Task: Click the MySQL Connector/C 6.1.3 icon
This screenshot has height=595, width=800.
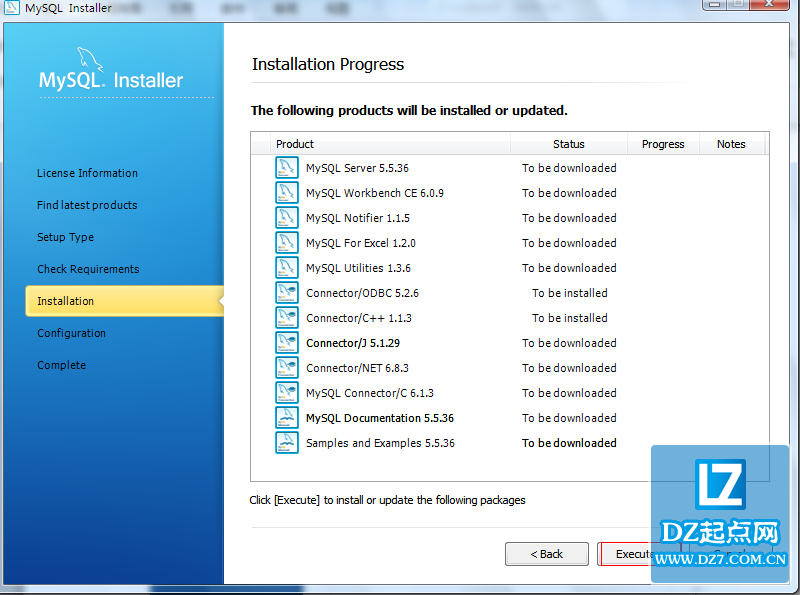Action: pos(287,393)
